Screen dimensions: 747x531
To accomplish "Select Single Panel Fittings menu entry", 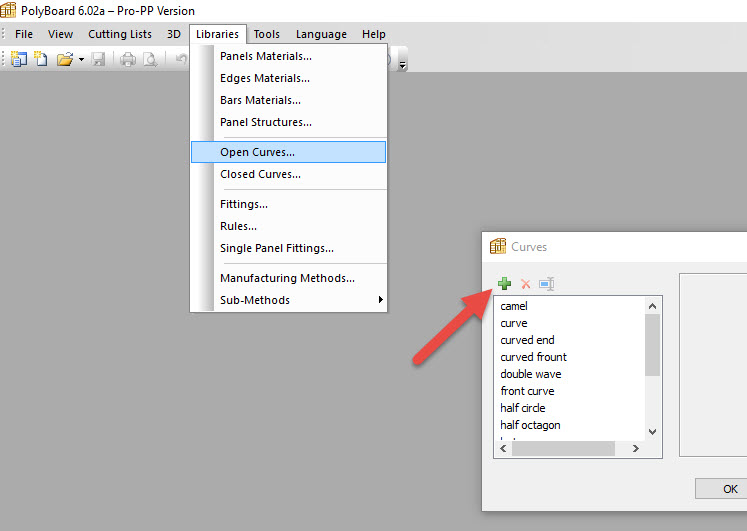I will click(x=289, y=248).
